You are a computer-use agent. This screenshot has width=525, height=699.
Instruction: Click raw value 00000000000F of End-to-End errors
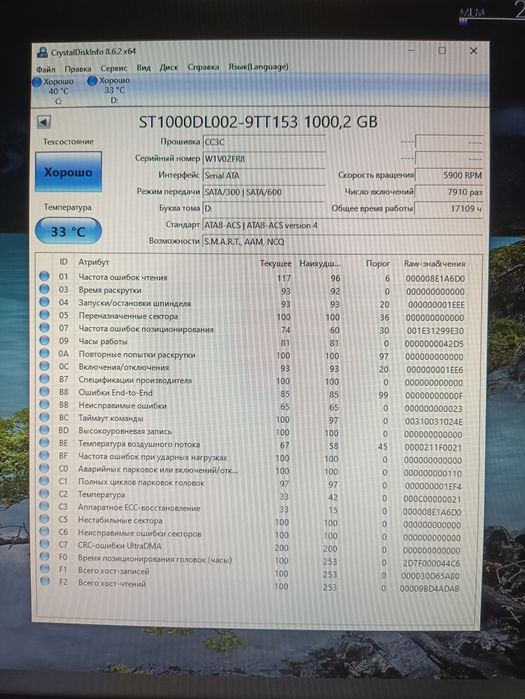point(434,395)
